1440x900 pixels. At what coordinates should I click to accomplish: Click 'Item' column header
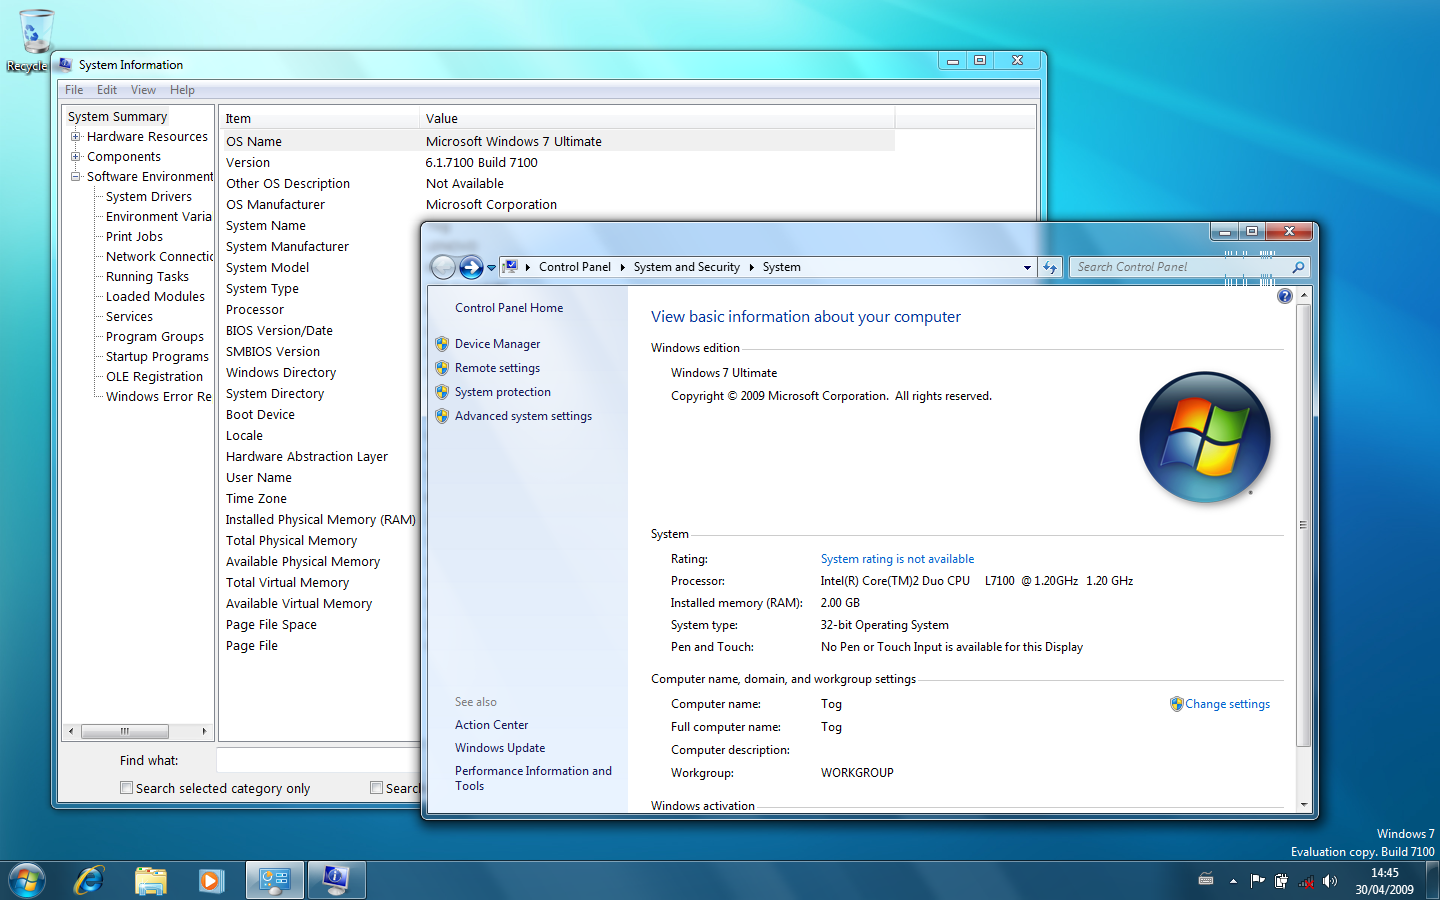[319, 118]
